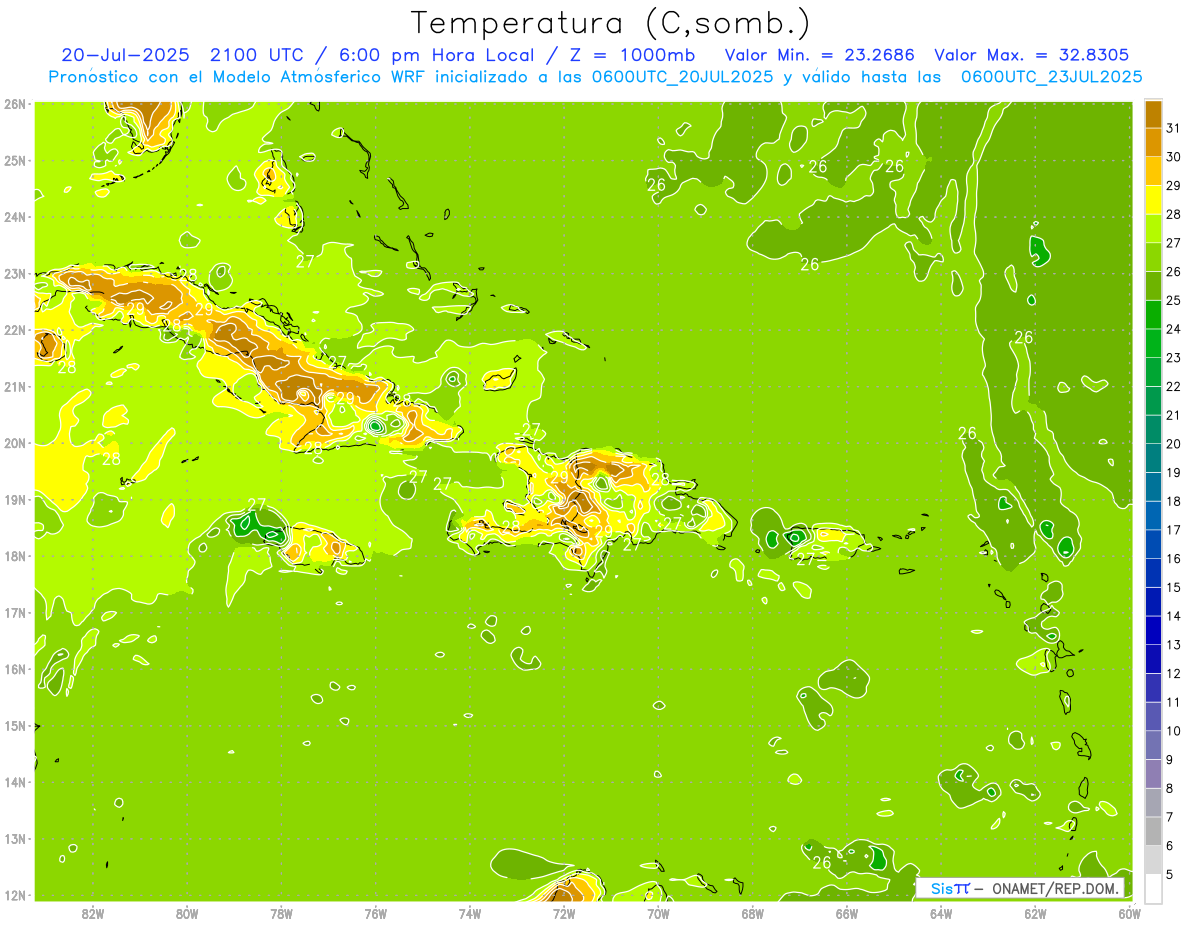Click the '24' label on color scale
This screenshot has width=1200, height=927.
(x=1173, y=329)
